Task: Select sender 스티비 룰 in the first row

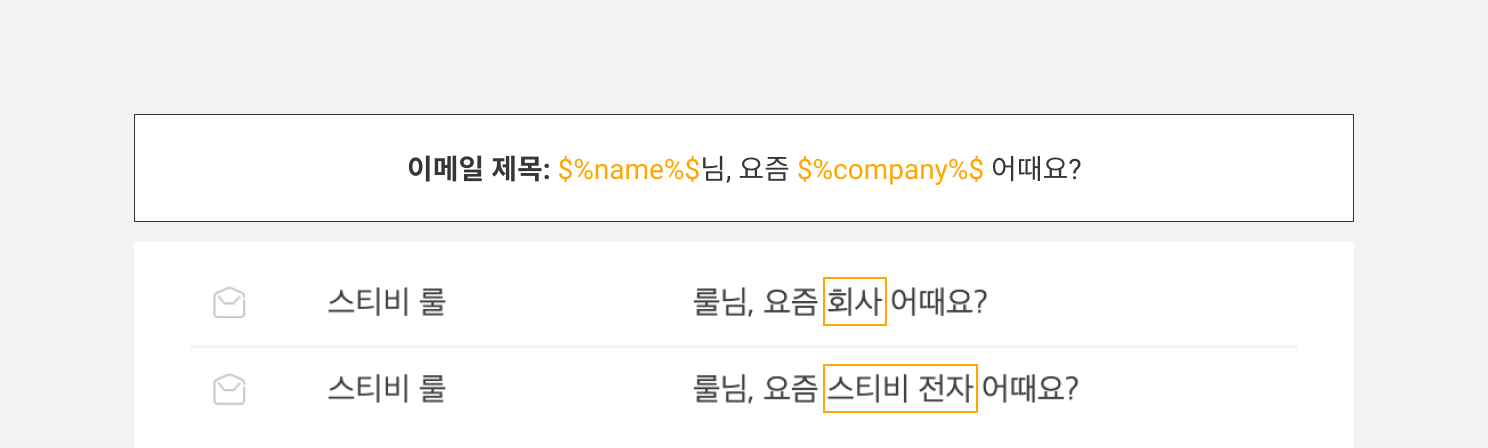Action: click(x=386, y=302)
